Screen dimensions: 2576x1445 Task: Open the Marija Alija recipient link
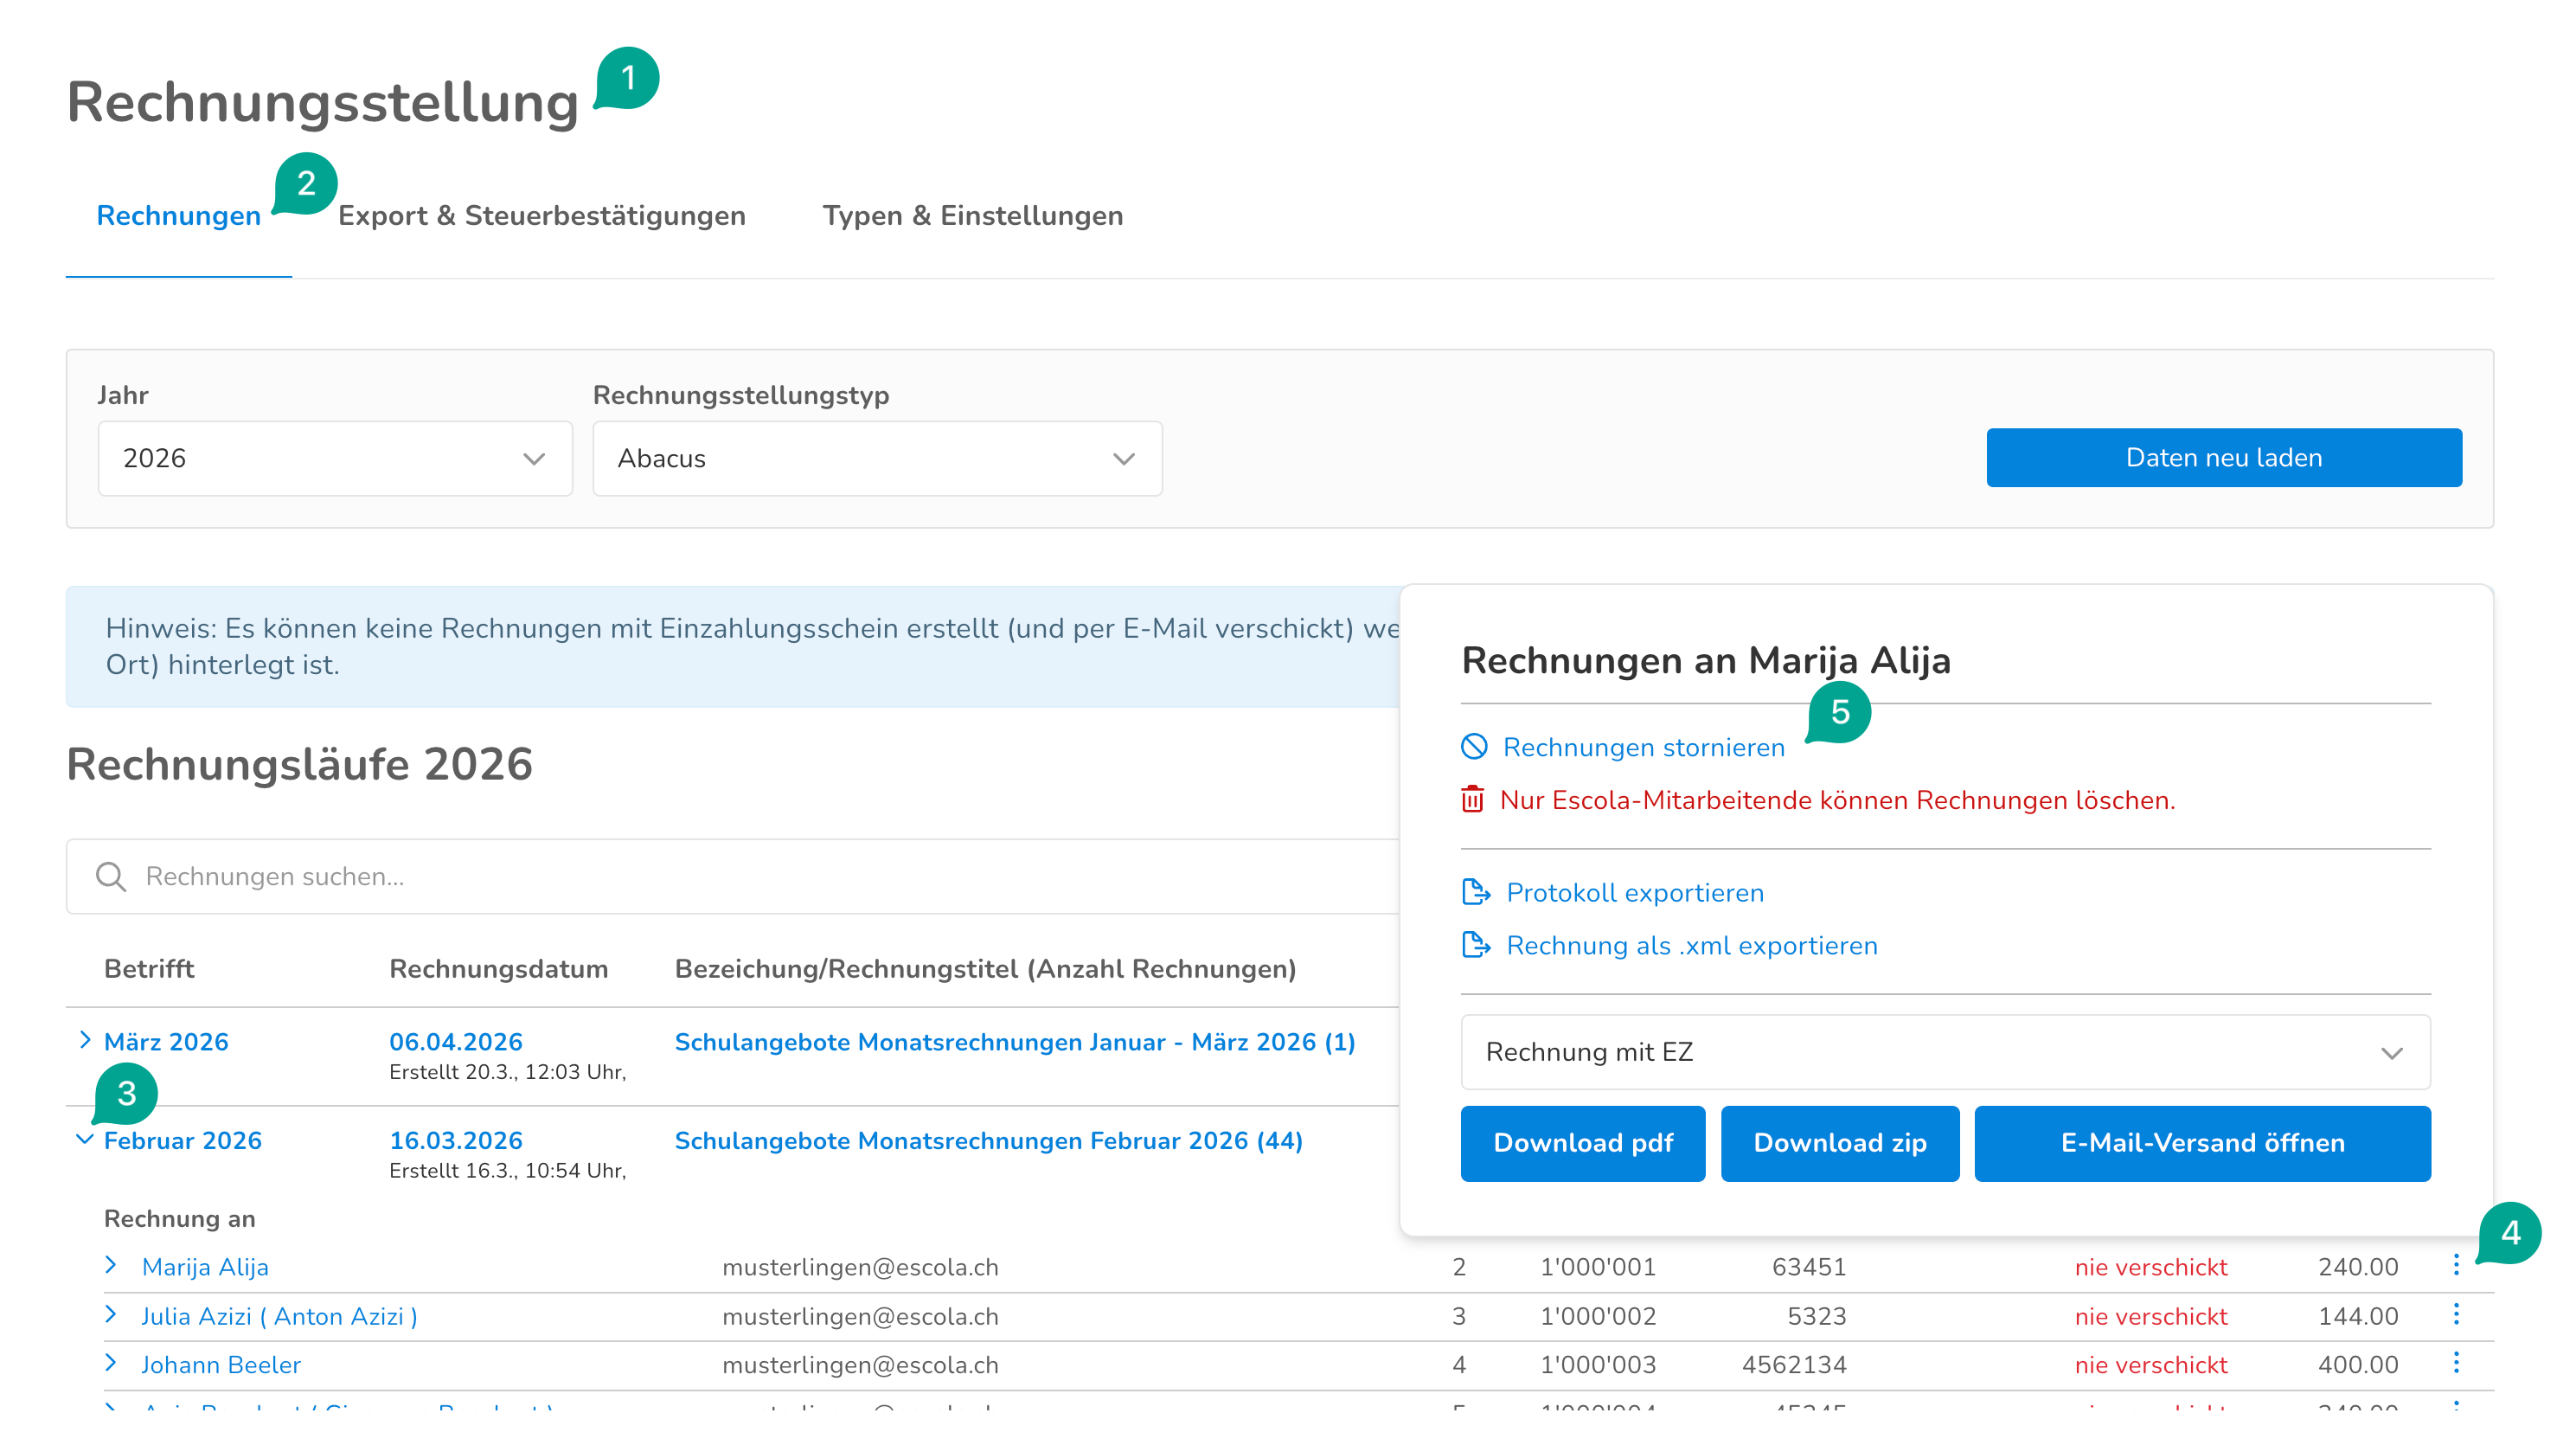205,1267
